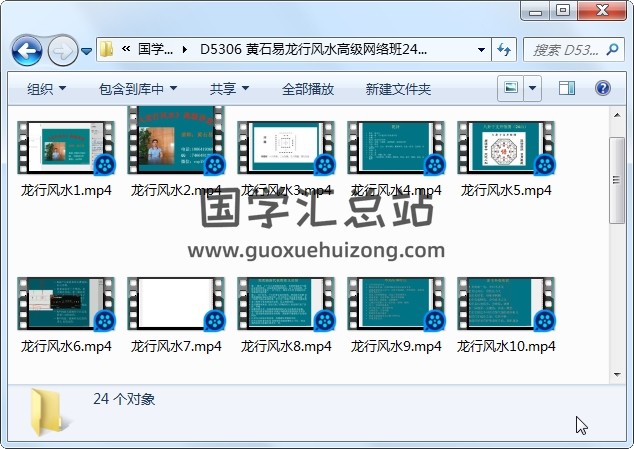Go back with the Back arrow button
Viewport: 634px width, 449px height.
pos(27,51)
